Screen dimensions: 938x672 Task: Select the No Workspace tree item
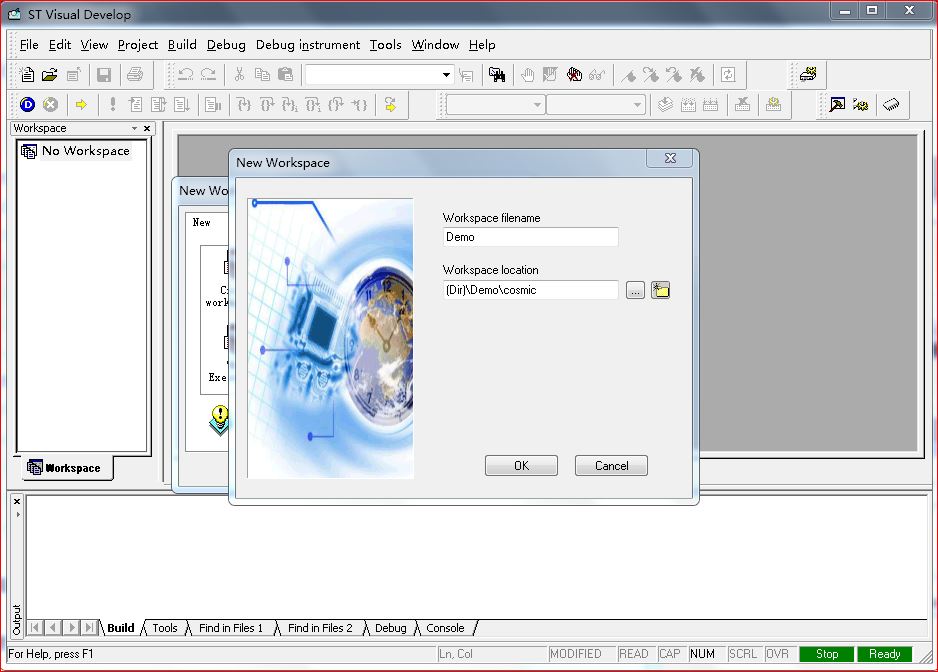click(x=85, y=151)
